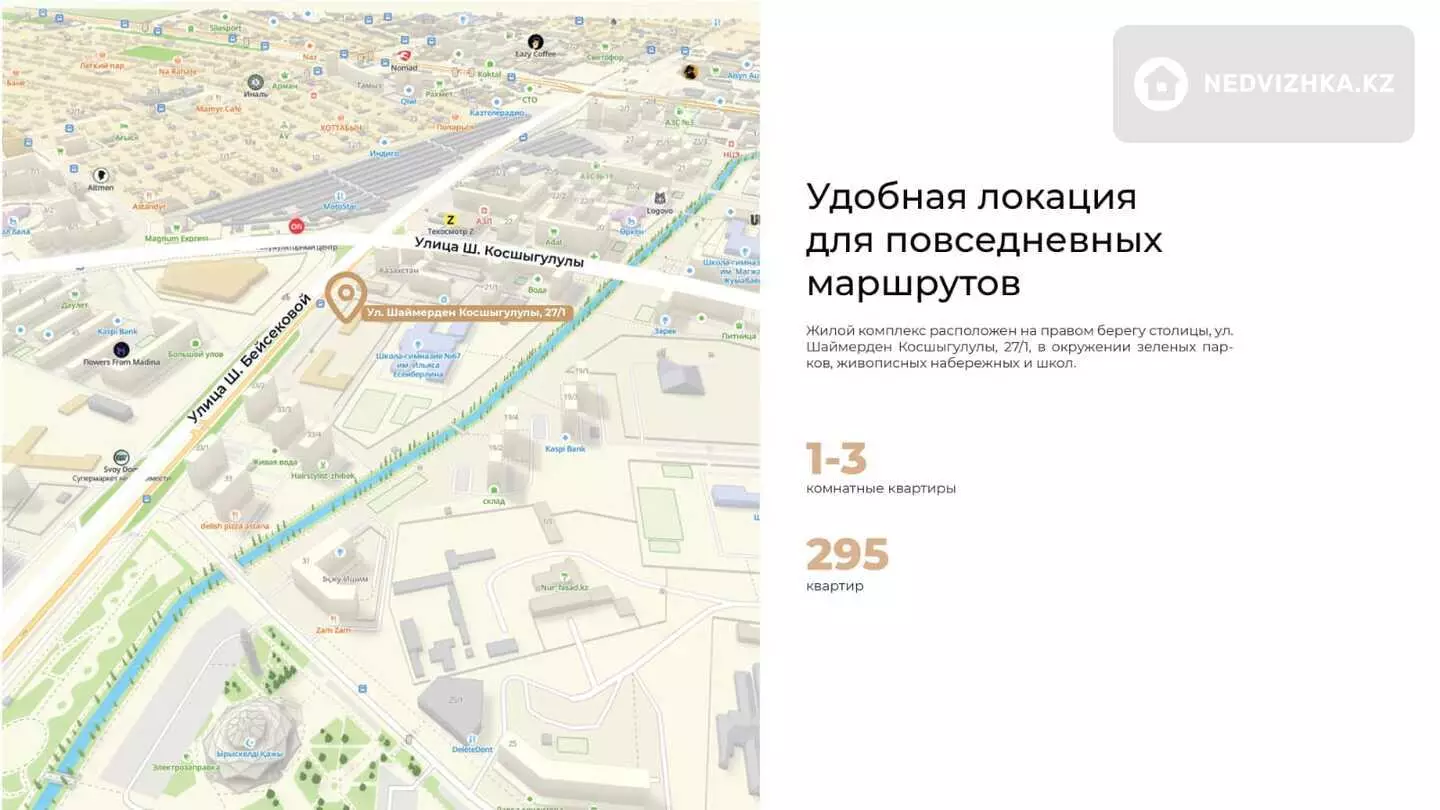Image resolution: width=1440 pixels, height=810 pixels.
Task: Open the Zam Zam restaurant label
Action: pyautogui.click(x=332, y=630)
